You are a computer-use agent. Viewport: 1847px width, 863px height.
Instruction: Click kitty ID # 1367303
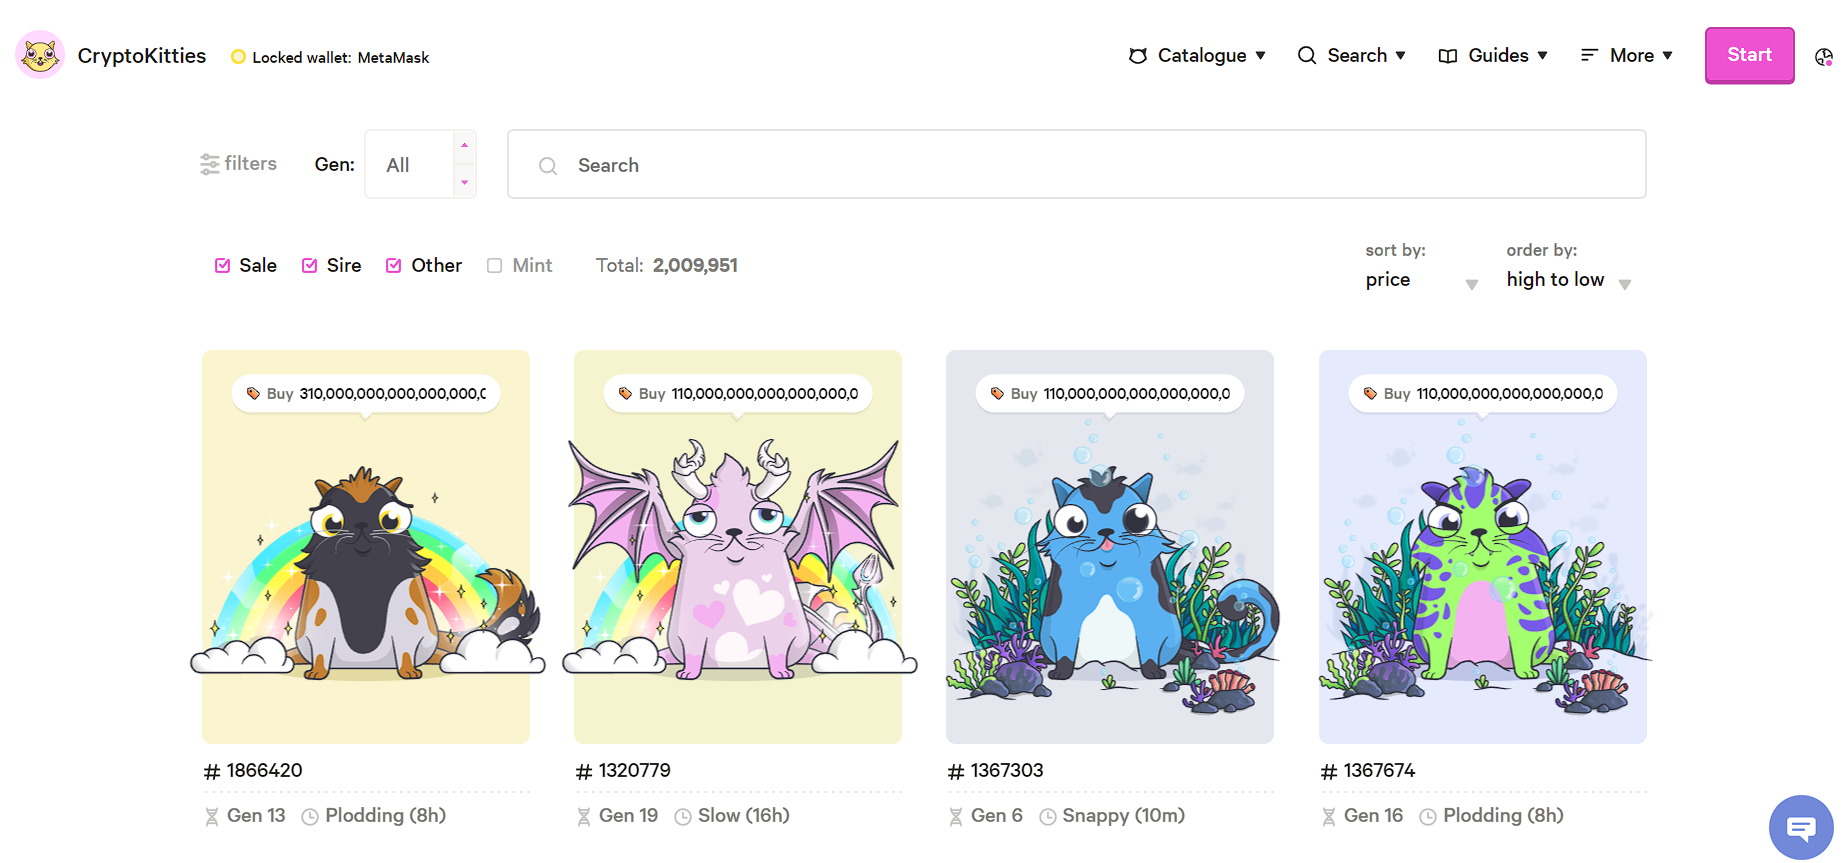pyautogui.click(x=995, y=771)
